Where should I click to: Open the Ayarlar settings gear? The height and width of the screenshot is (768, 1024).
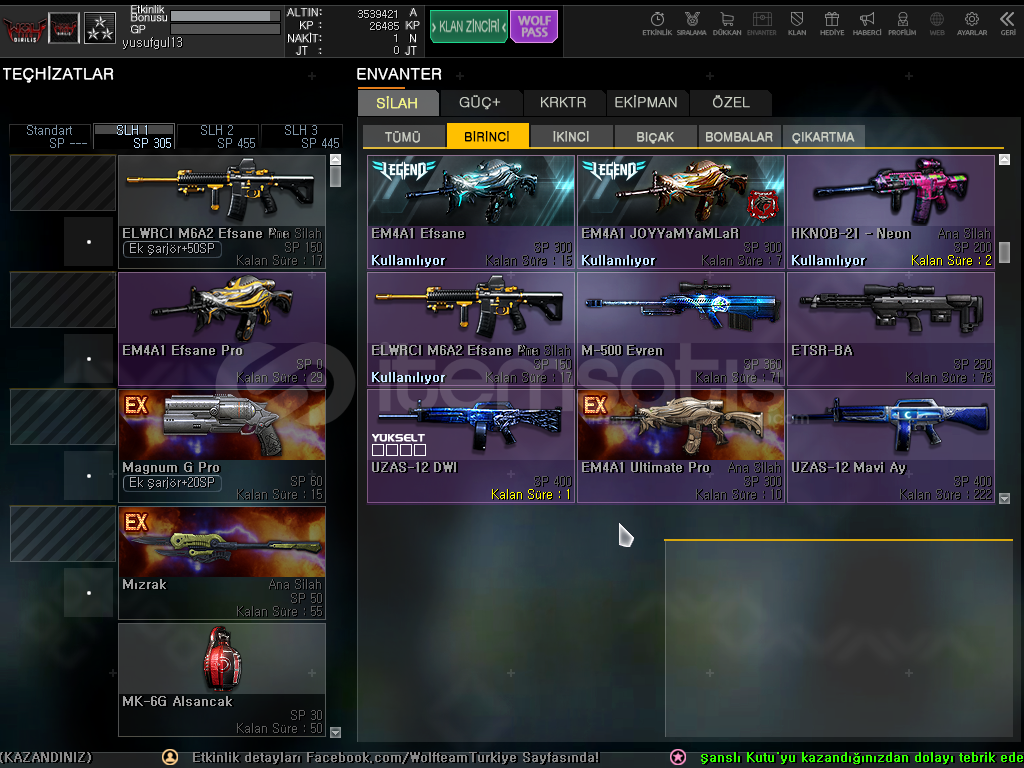tap(972, 24)
